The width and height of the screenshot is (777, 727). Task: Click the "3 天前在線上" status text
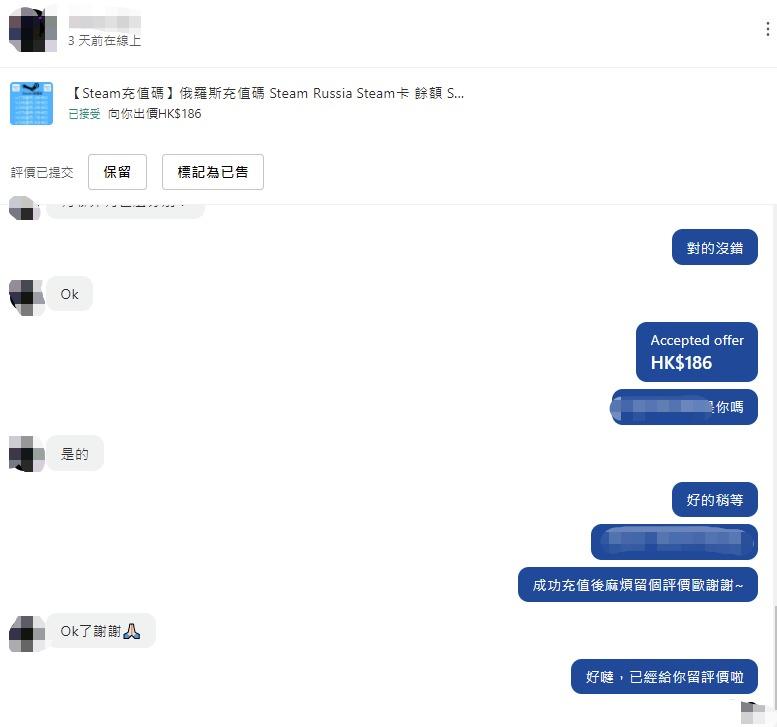[x=104, y=41]
